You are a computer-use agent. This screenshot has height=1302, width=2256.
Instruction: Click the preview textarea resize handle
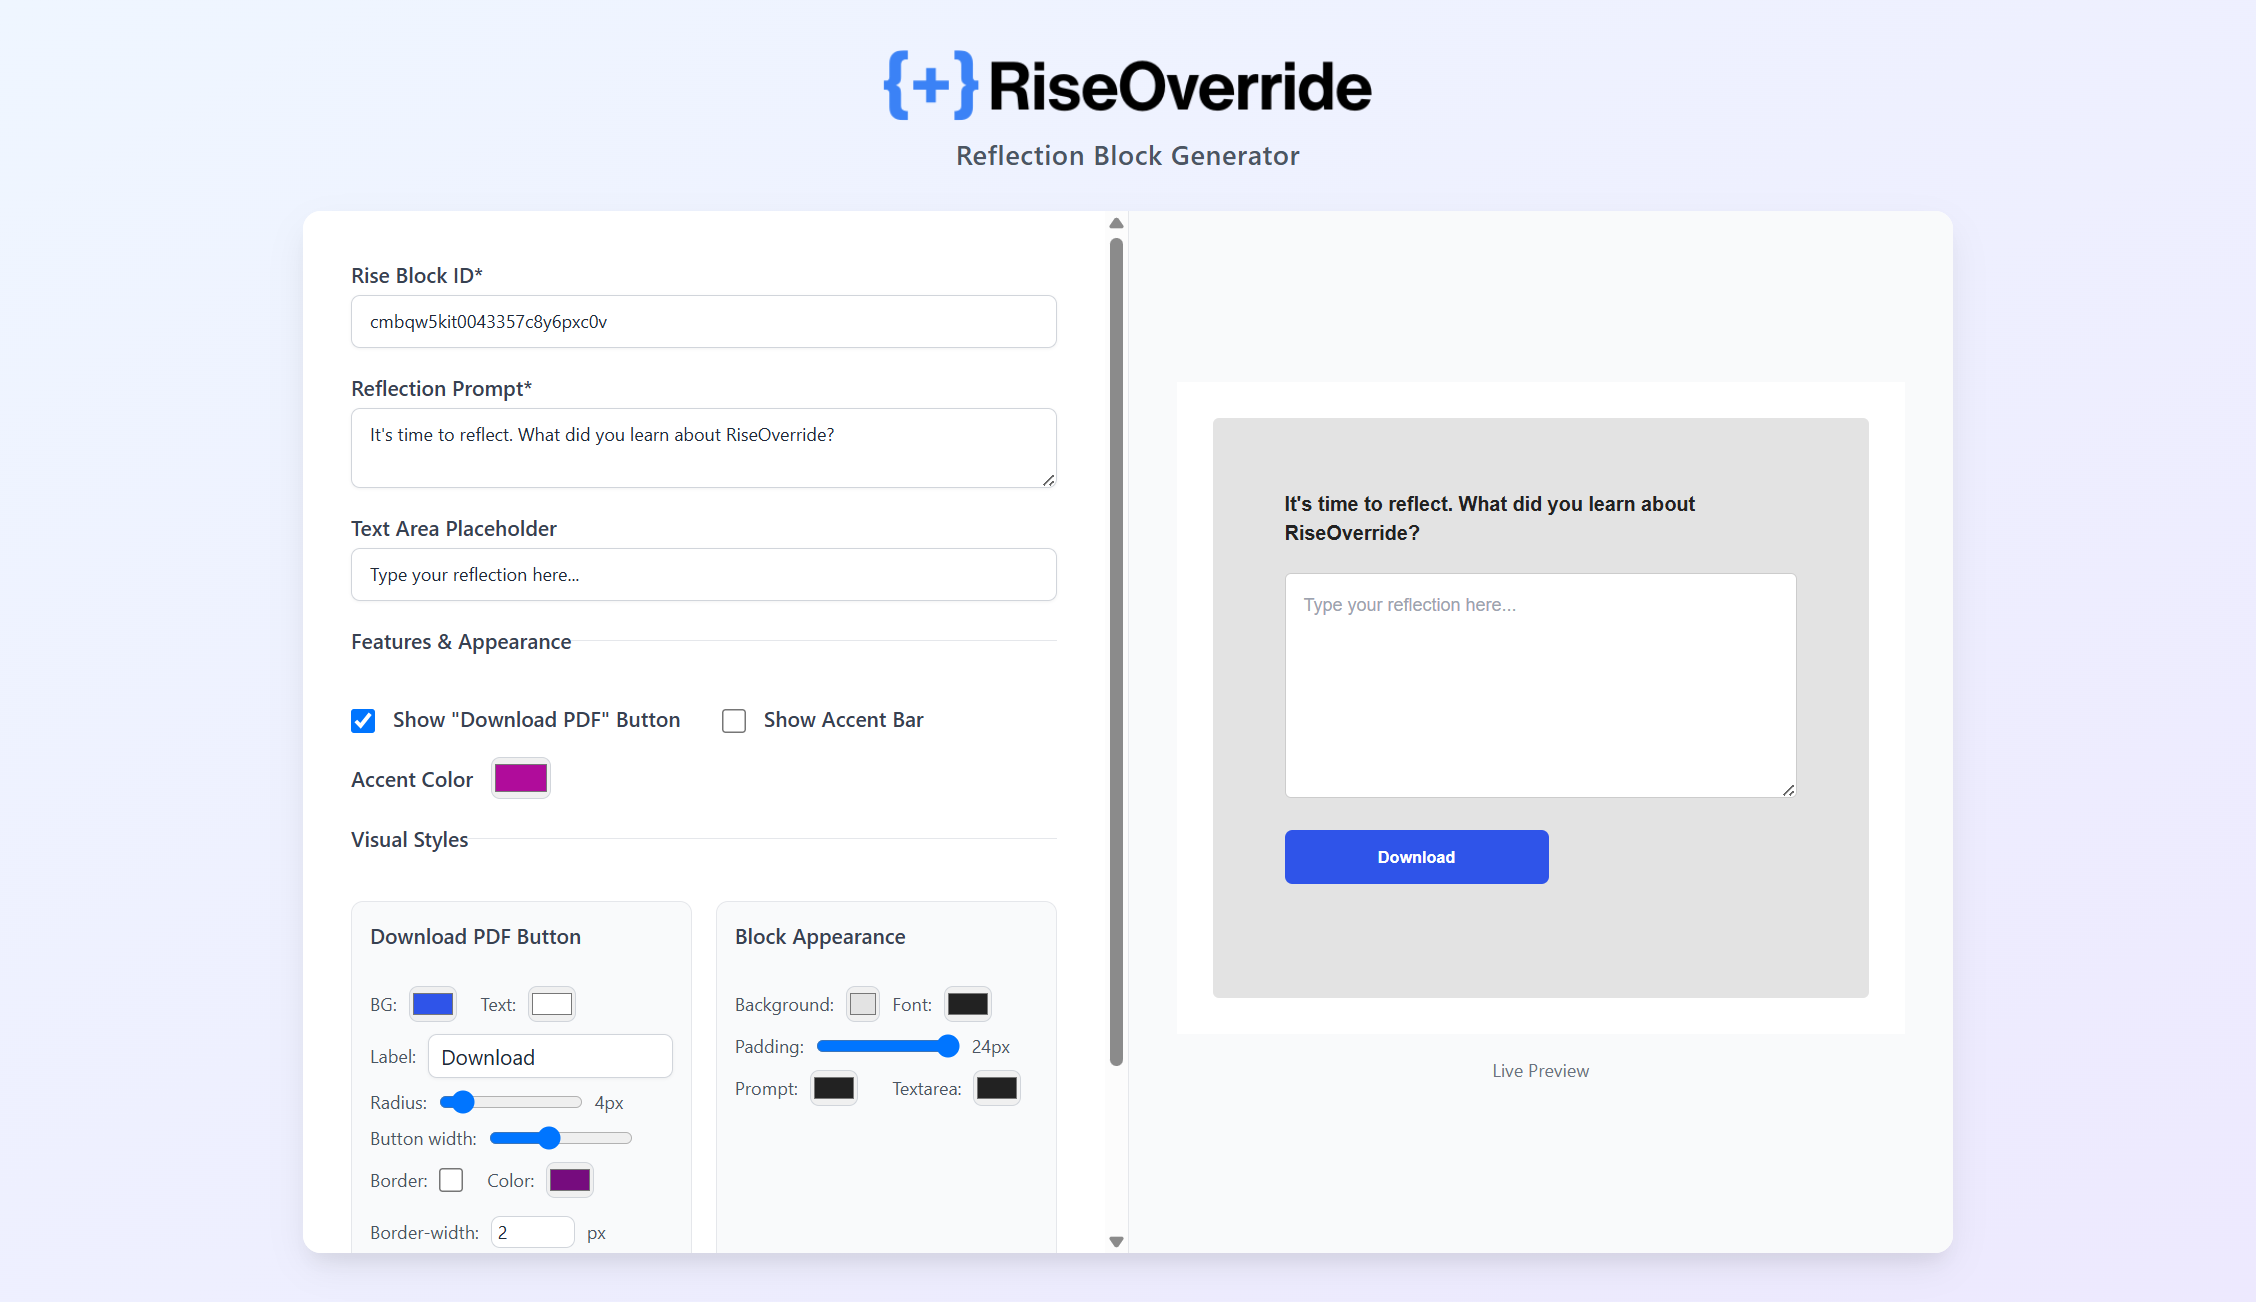1788,790
